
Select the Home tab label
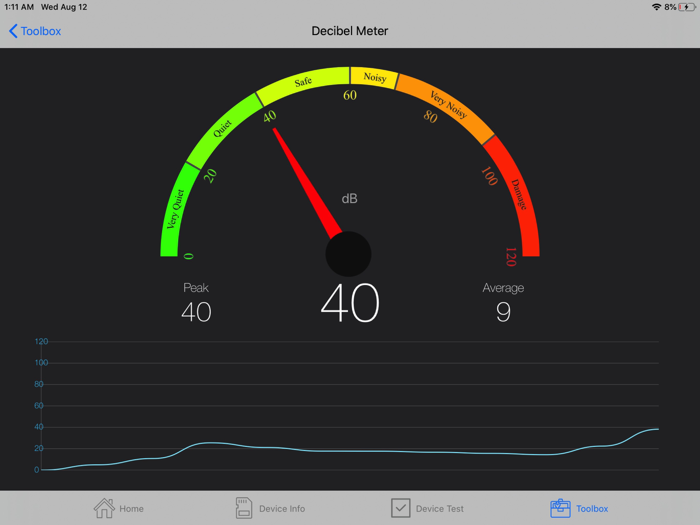pyautogui.click(x=131, y=508)
